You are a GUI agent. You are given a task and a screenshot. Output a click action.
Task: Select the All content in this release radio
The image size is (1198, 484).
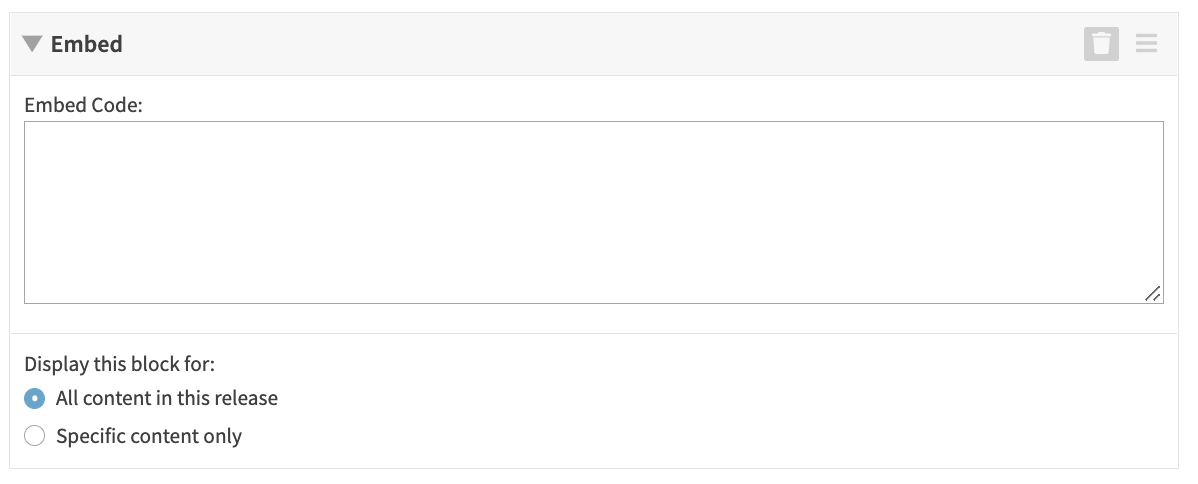coord(35,398)
